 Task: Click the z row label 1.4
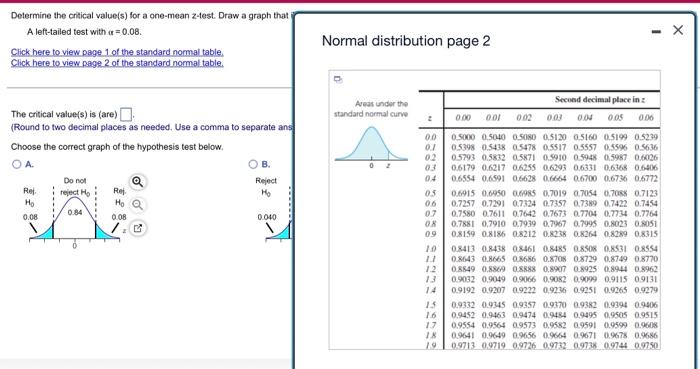[430, 290]
